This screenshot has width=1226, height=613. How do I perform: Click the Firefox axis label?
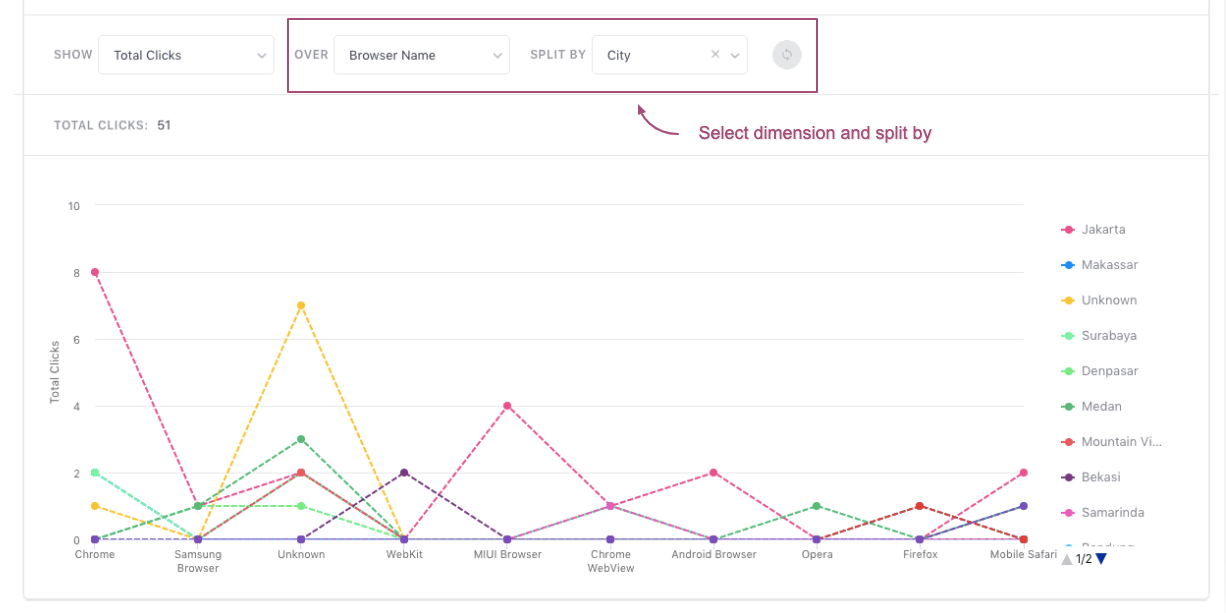920,554
